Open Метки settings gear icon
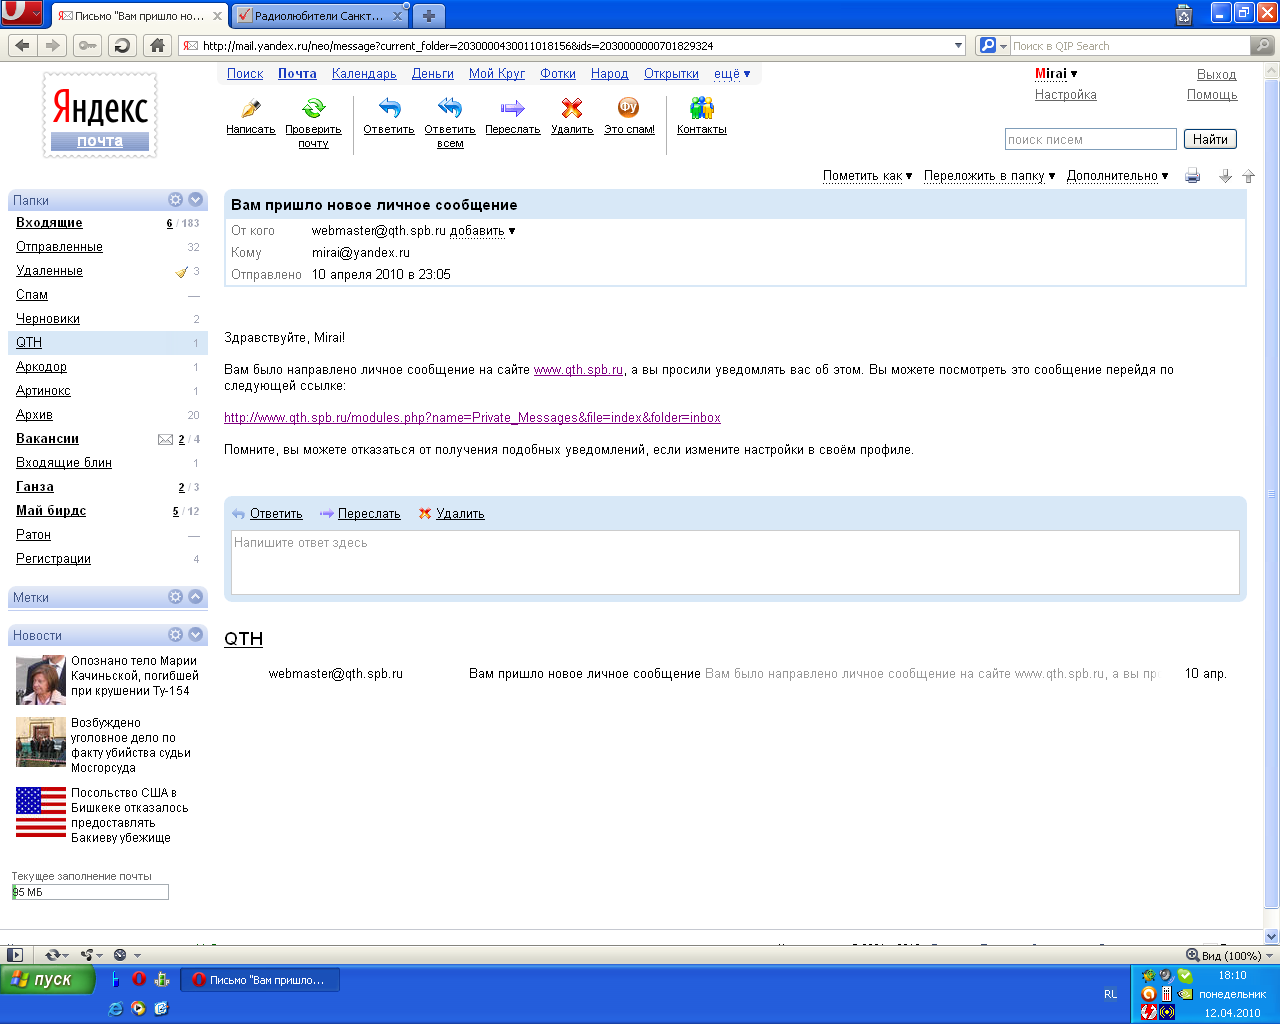1280x1024 pixels. [x=175, y=596]
